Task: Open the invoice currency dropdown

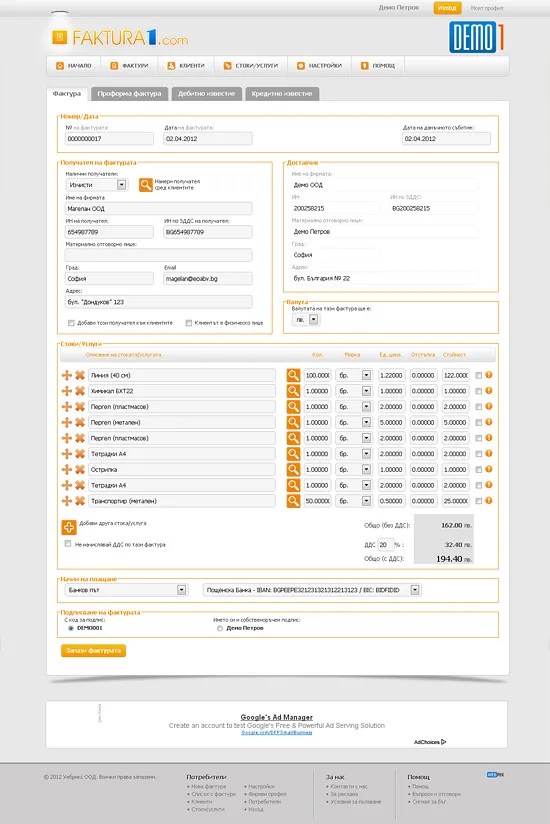Action: click(x=306, y=320)
